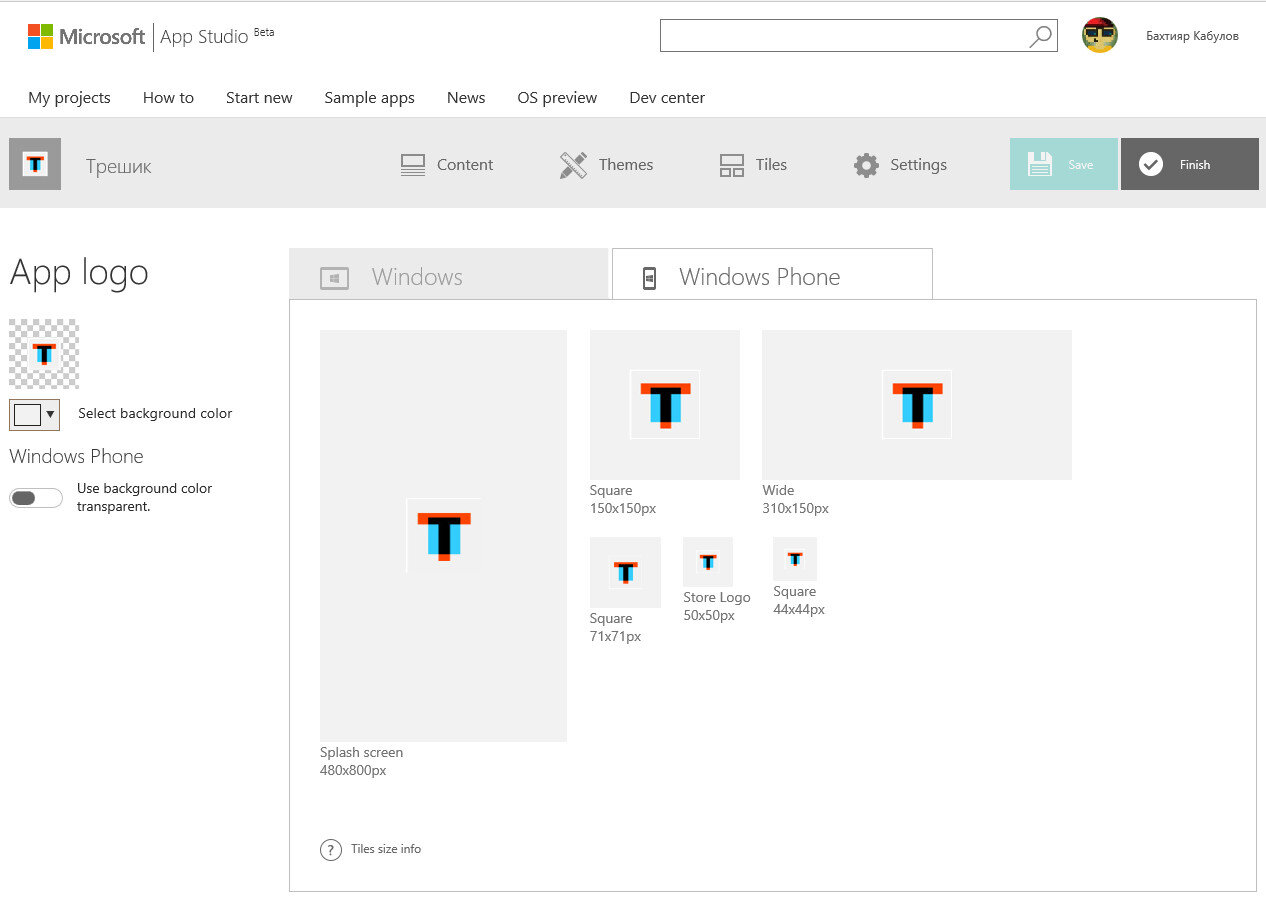Switch to the Windows tab
This screenshot has width=1266, height=903.
(x=448, y=277)
